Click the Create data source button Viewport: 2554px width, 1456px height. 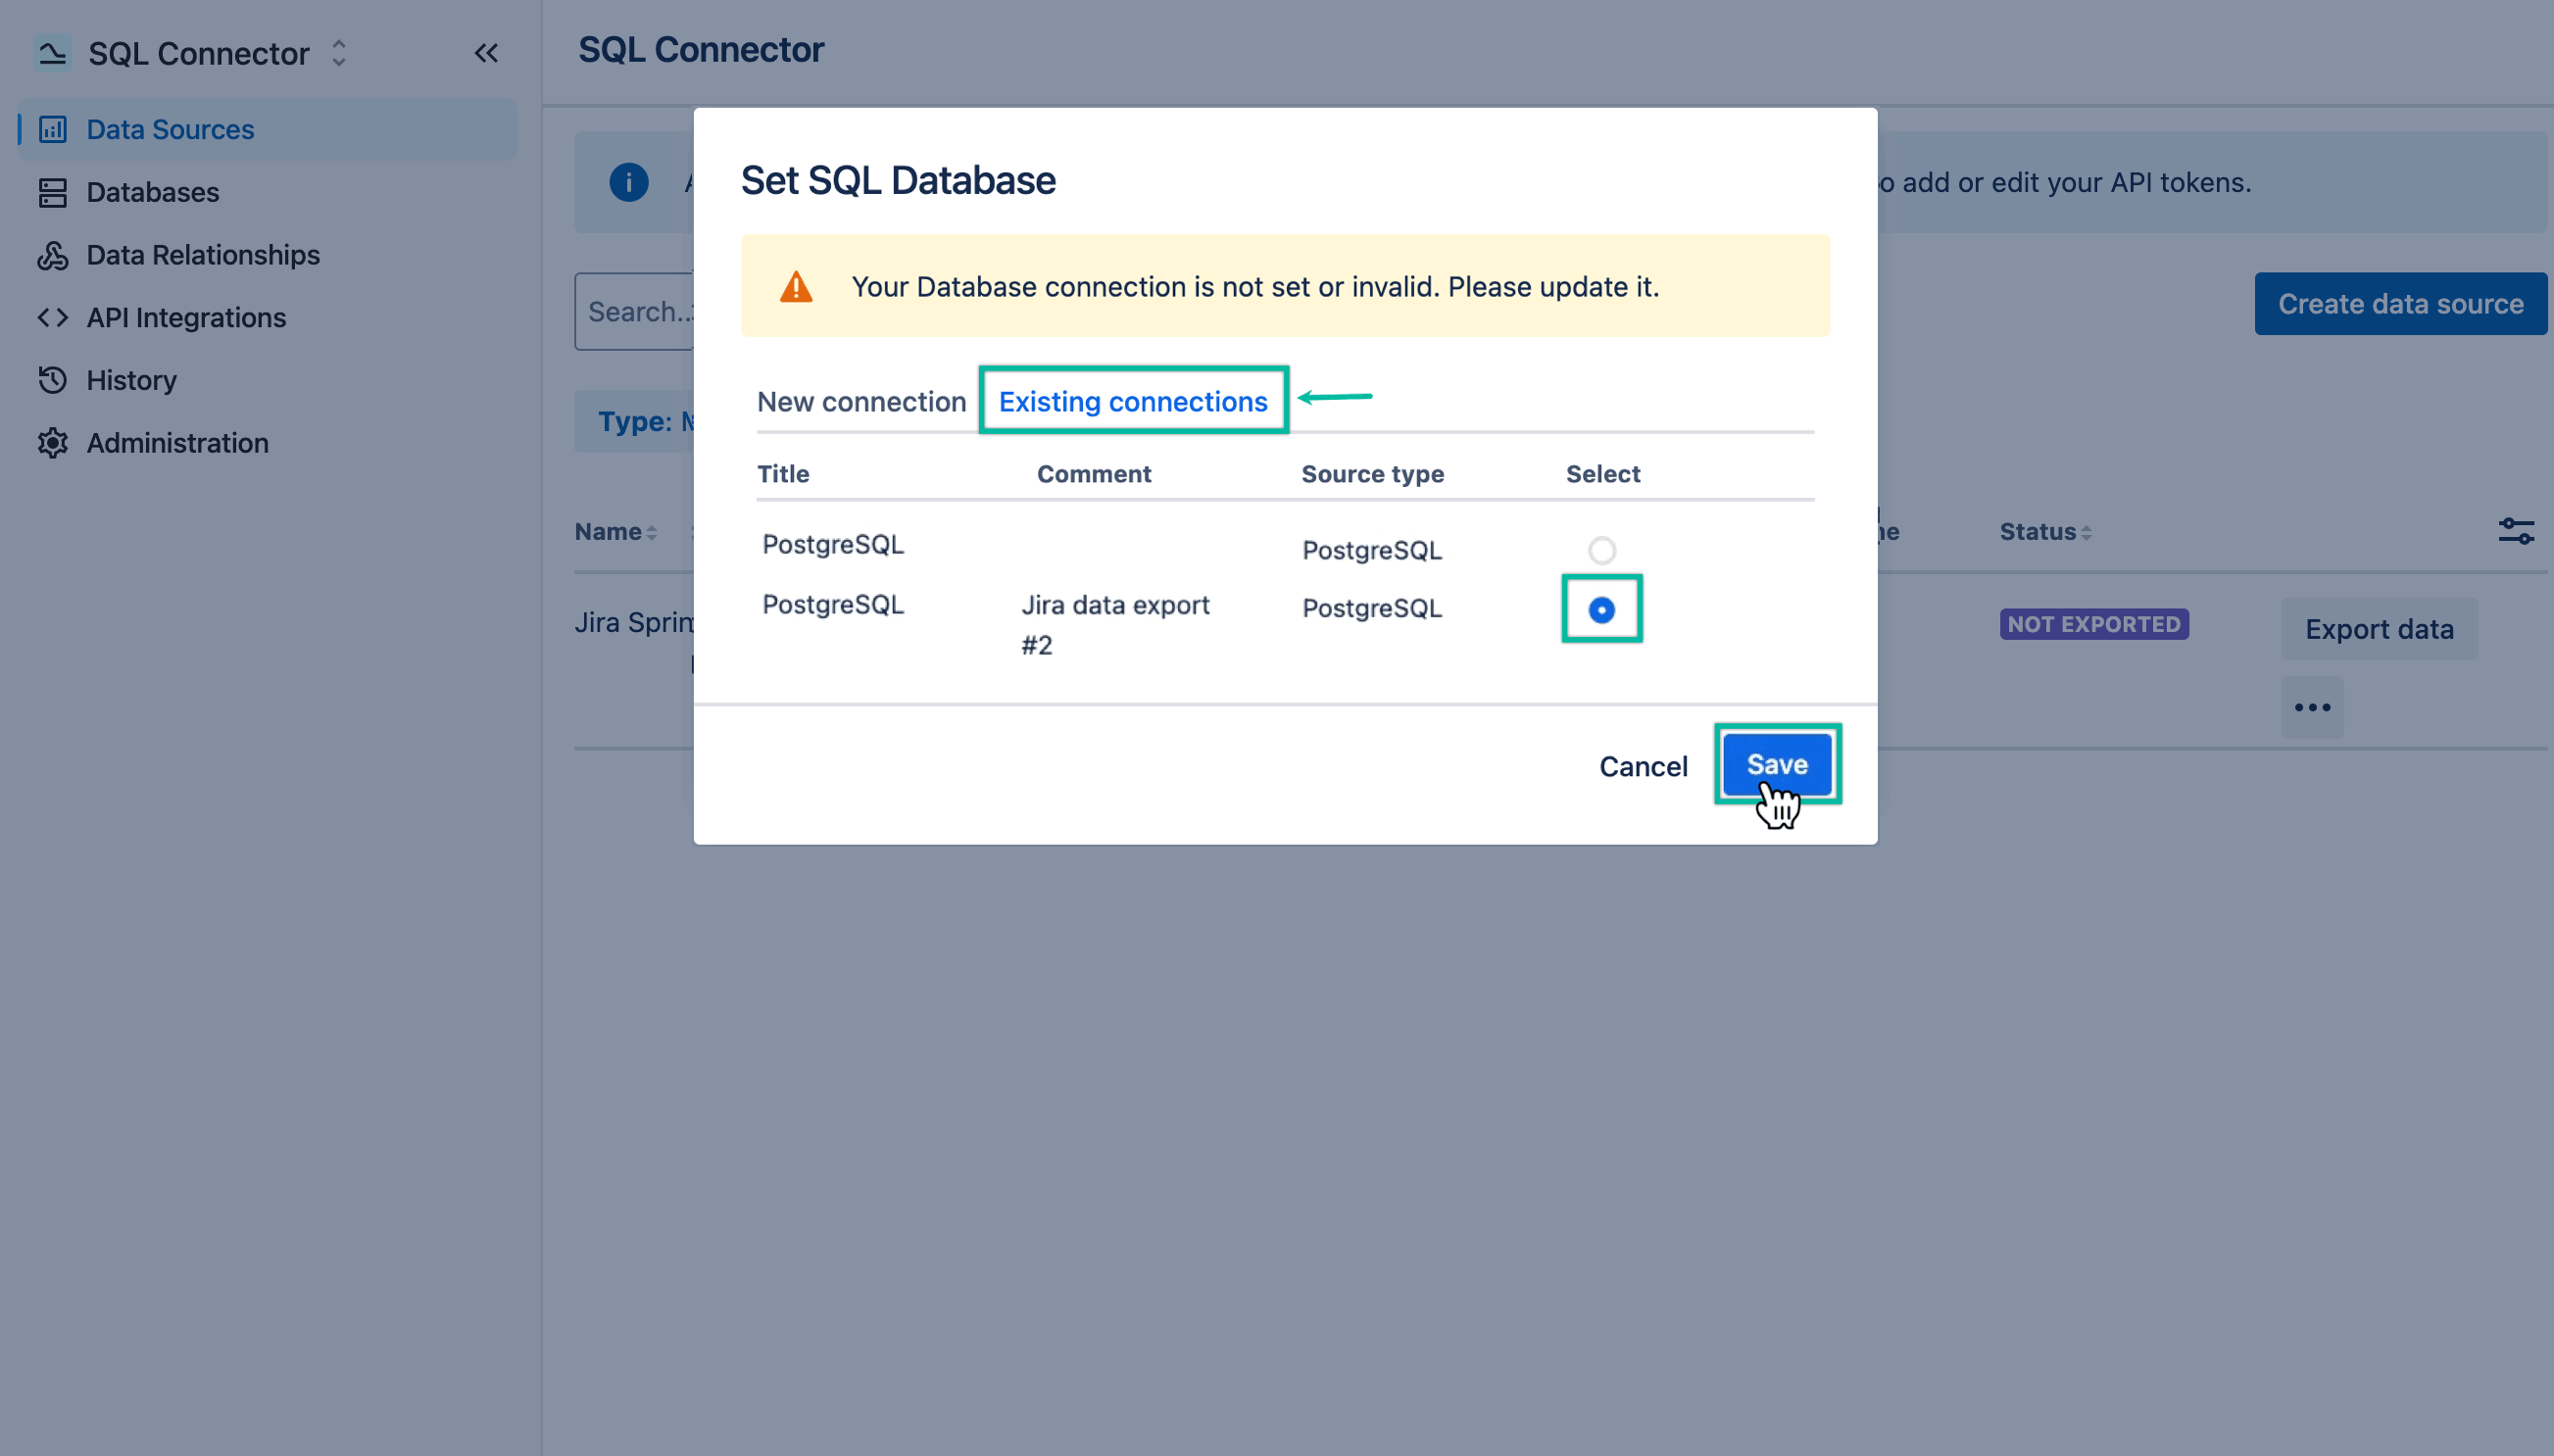click(2401, 303)
